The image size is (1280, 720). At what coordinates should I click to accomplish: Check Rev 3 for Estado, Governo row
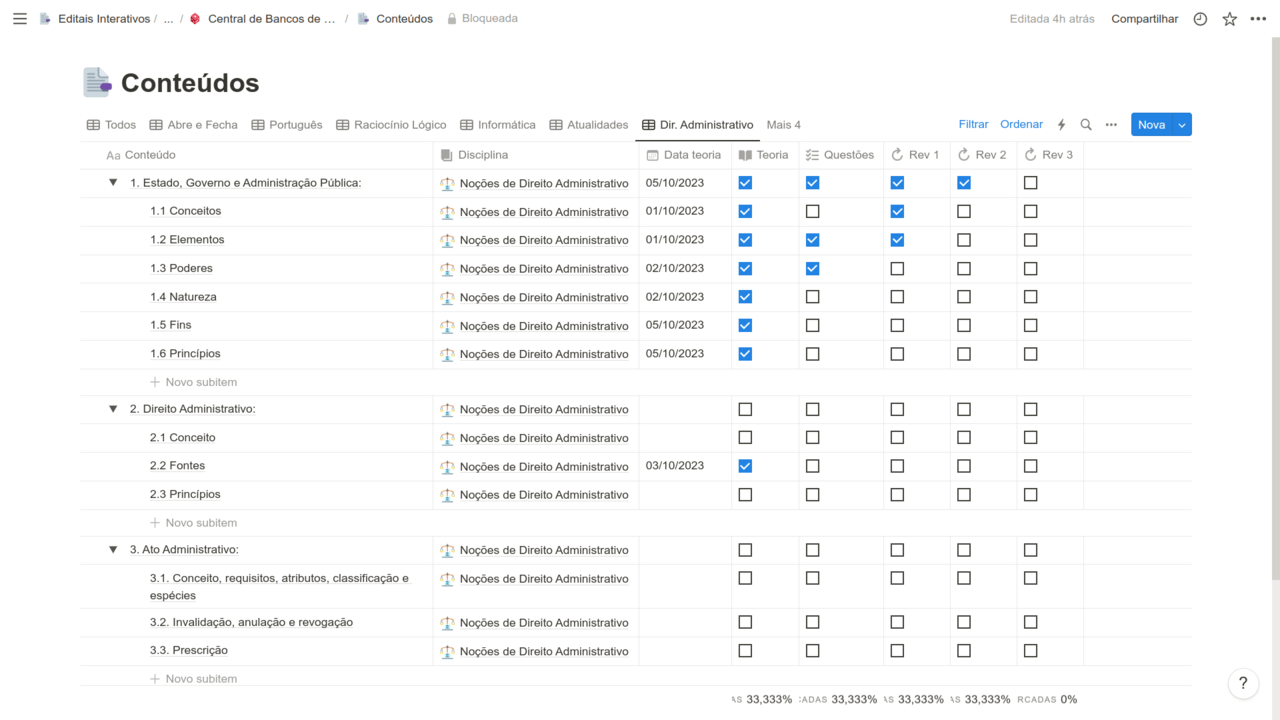pos(1031,183)
